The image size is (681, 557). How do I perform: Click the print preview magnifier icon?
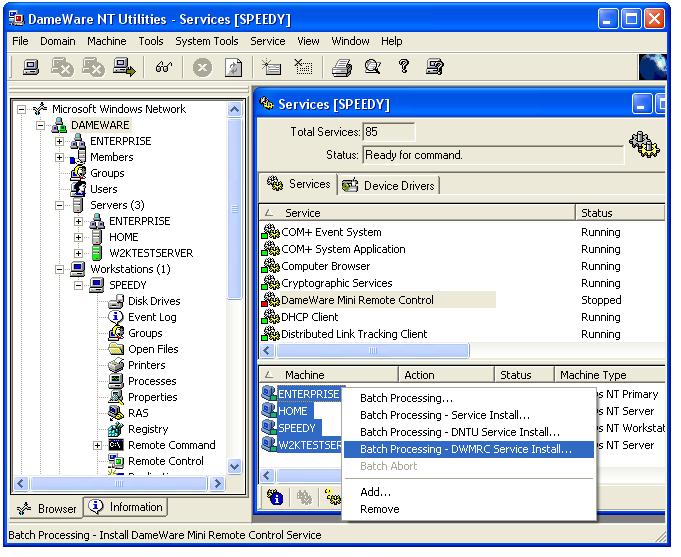(373, 67)
